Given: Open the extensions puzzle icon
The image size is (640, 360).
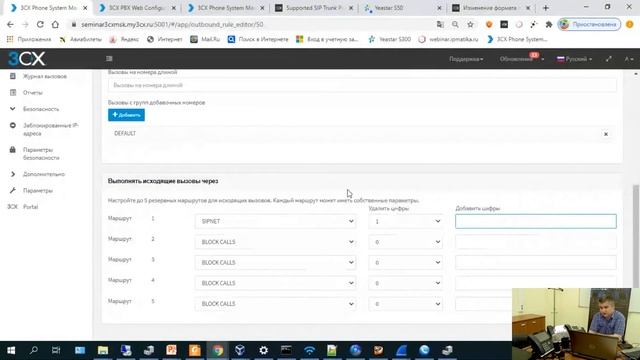Looking at the screenshot, I should click(x=549, y=24).
